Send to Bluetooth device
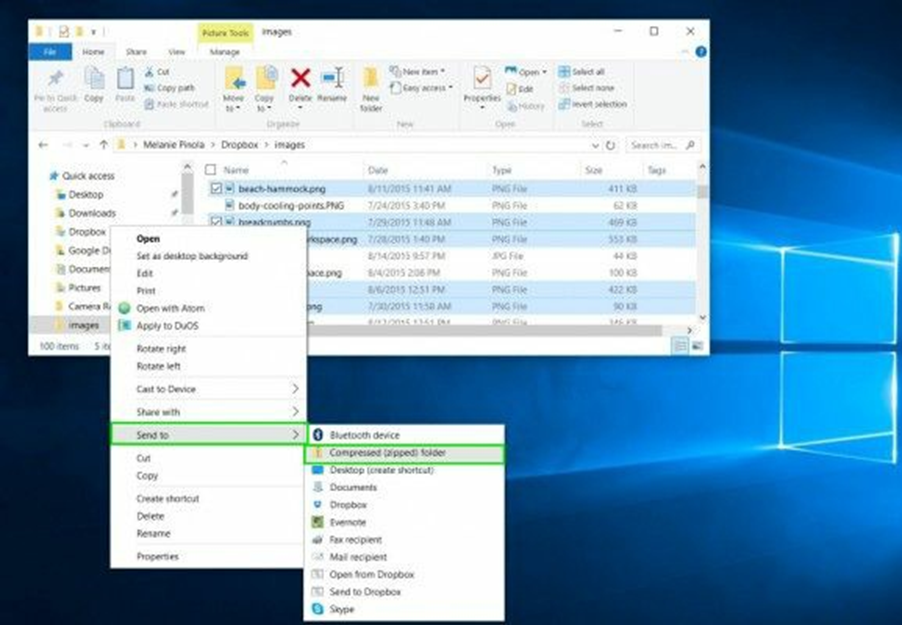Screen dimensions: 902x625 [x=404, y=435]
